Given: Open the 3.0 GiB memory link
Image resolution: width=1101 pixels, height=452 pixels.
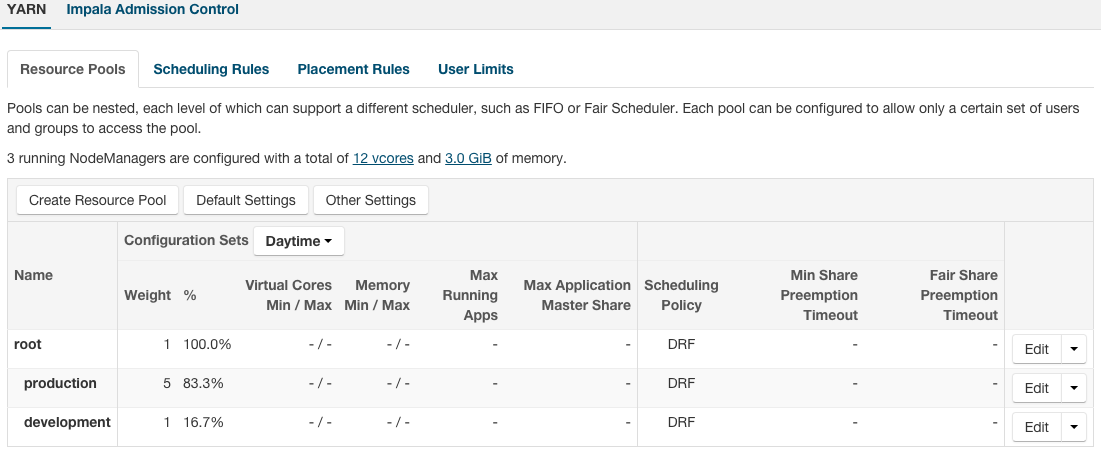Looking at the screenshot, I should click(x=468, y=158).
